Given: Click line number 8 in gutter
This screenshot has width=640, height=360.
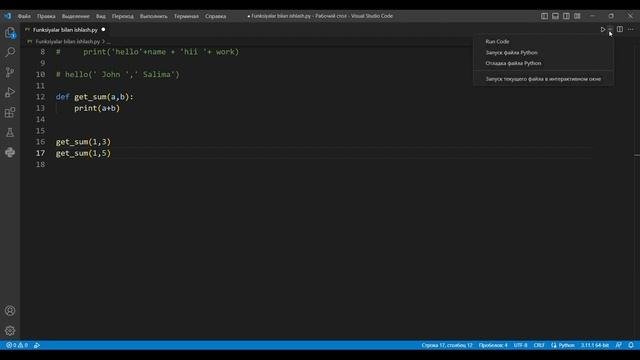Looking at the screenshot, I should [x=42, y=52].
